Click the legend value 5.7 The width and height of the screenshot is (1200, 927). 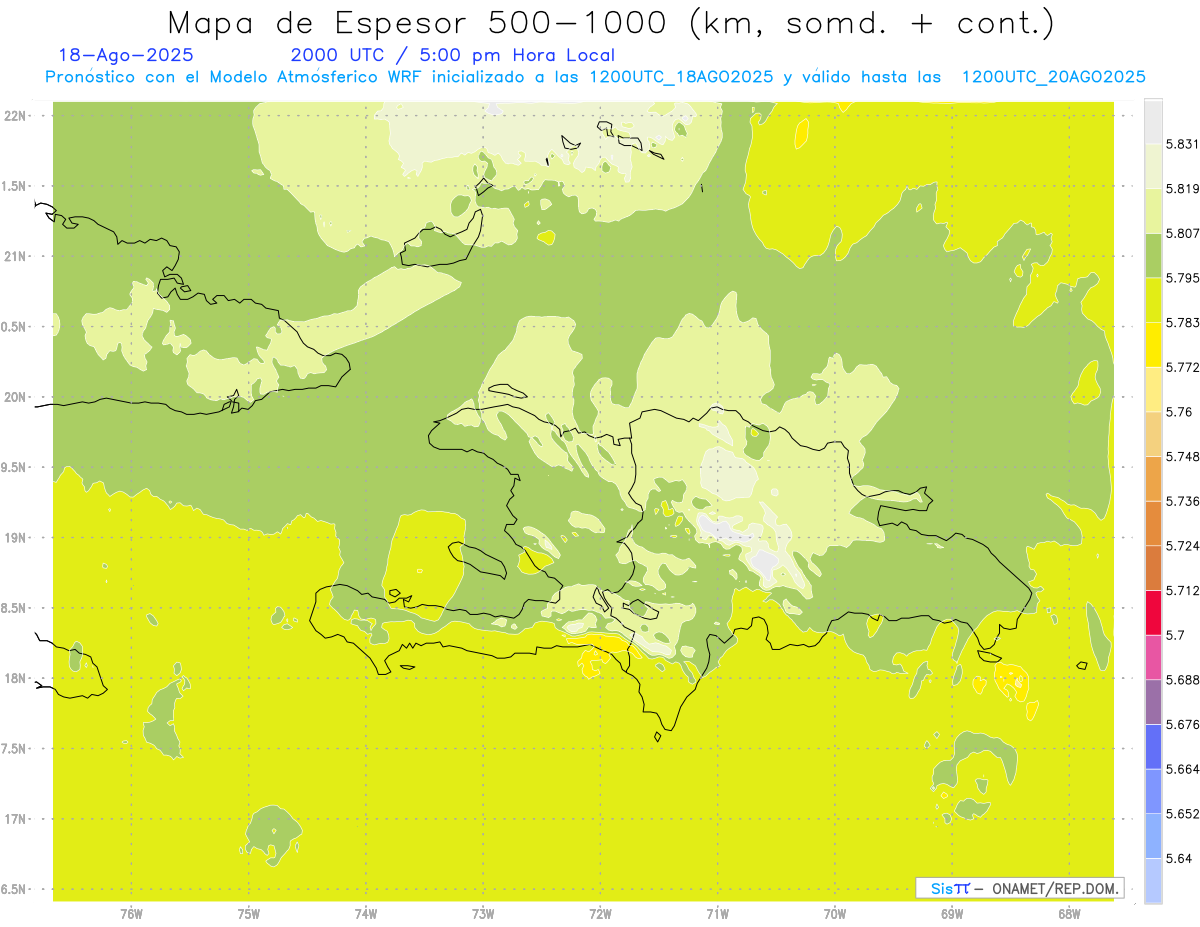(1176, 635)
